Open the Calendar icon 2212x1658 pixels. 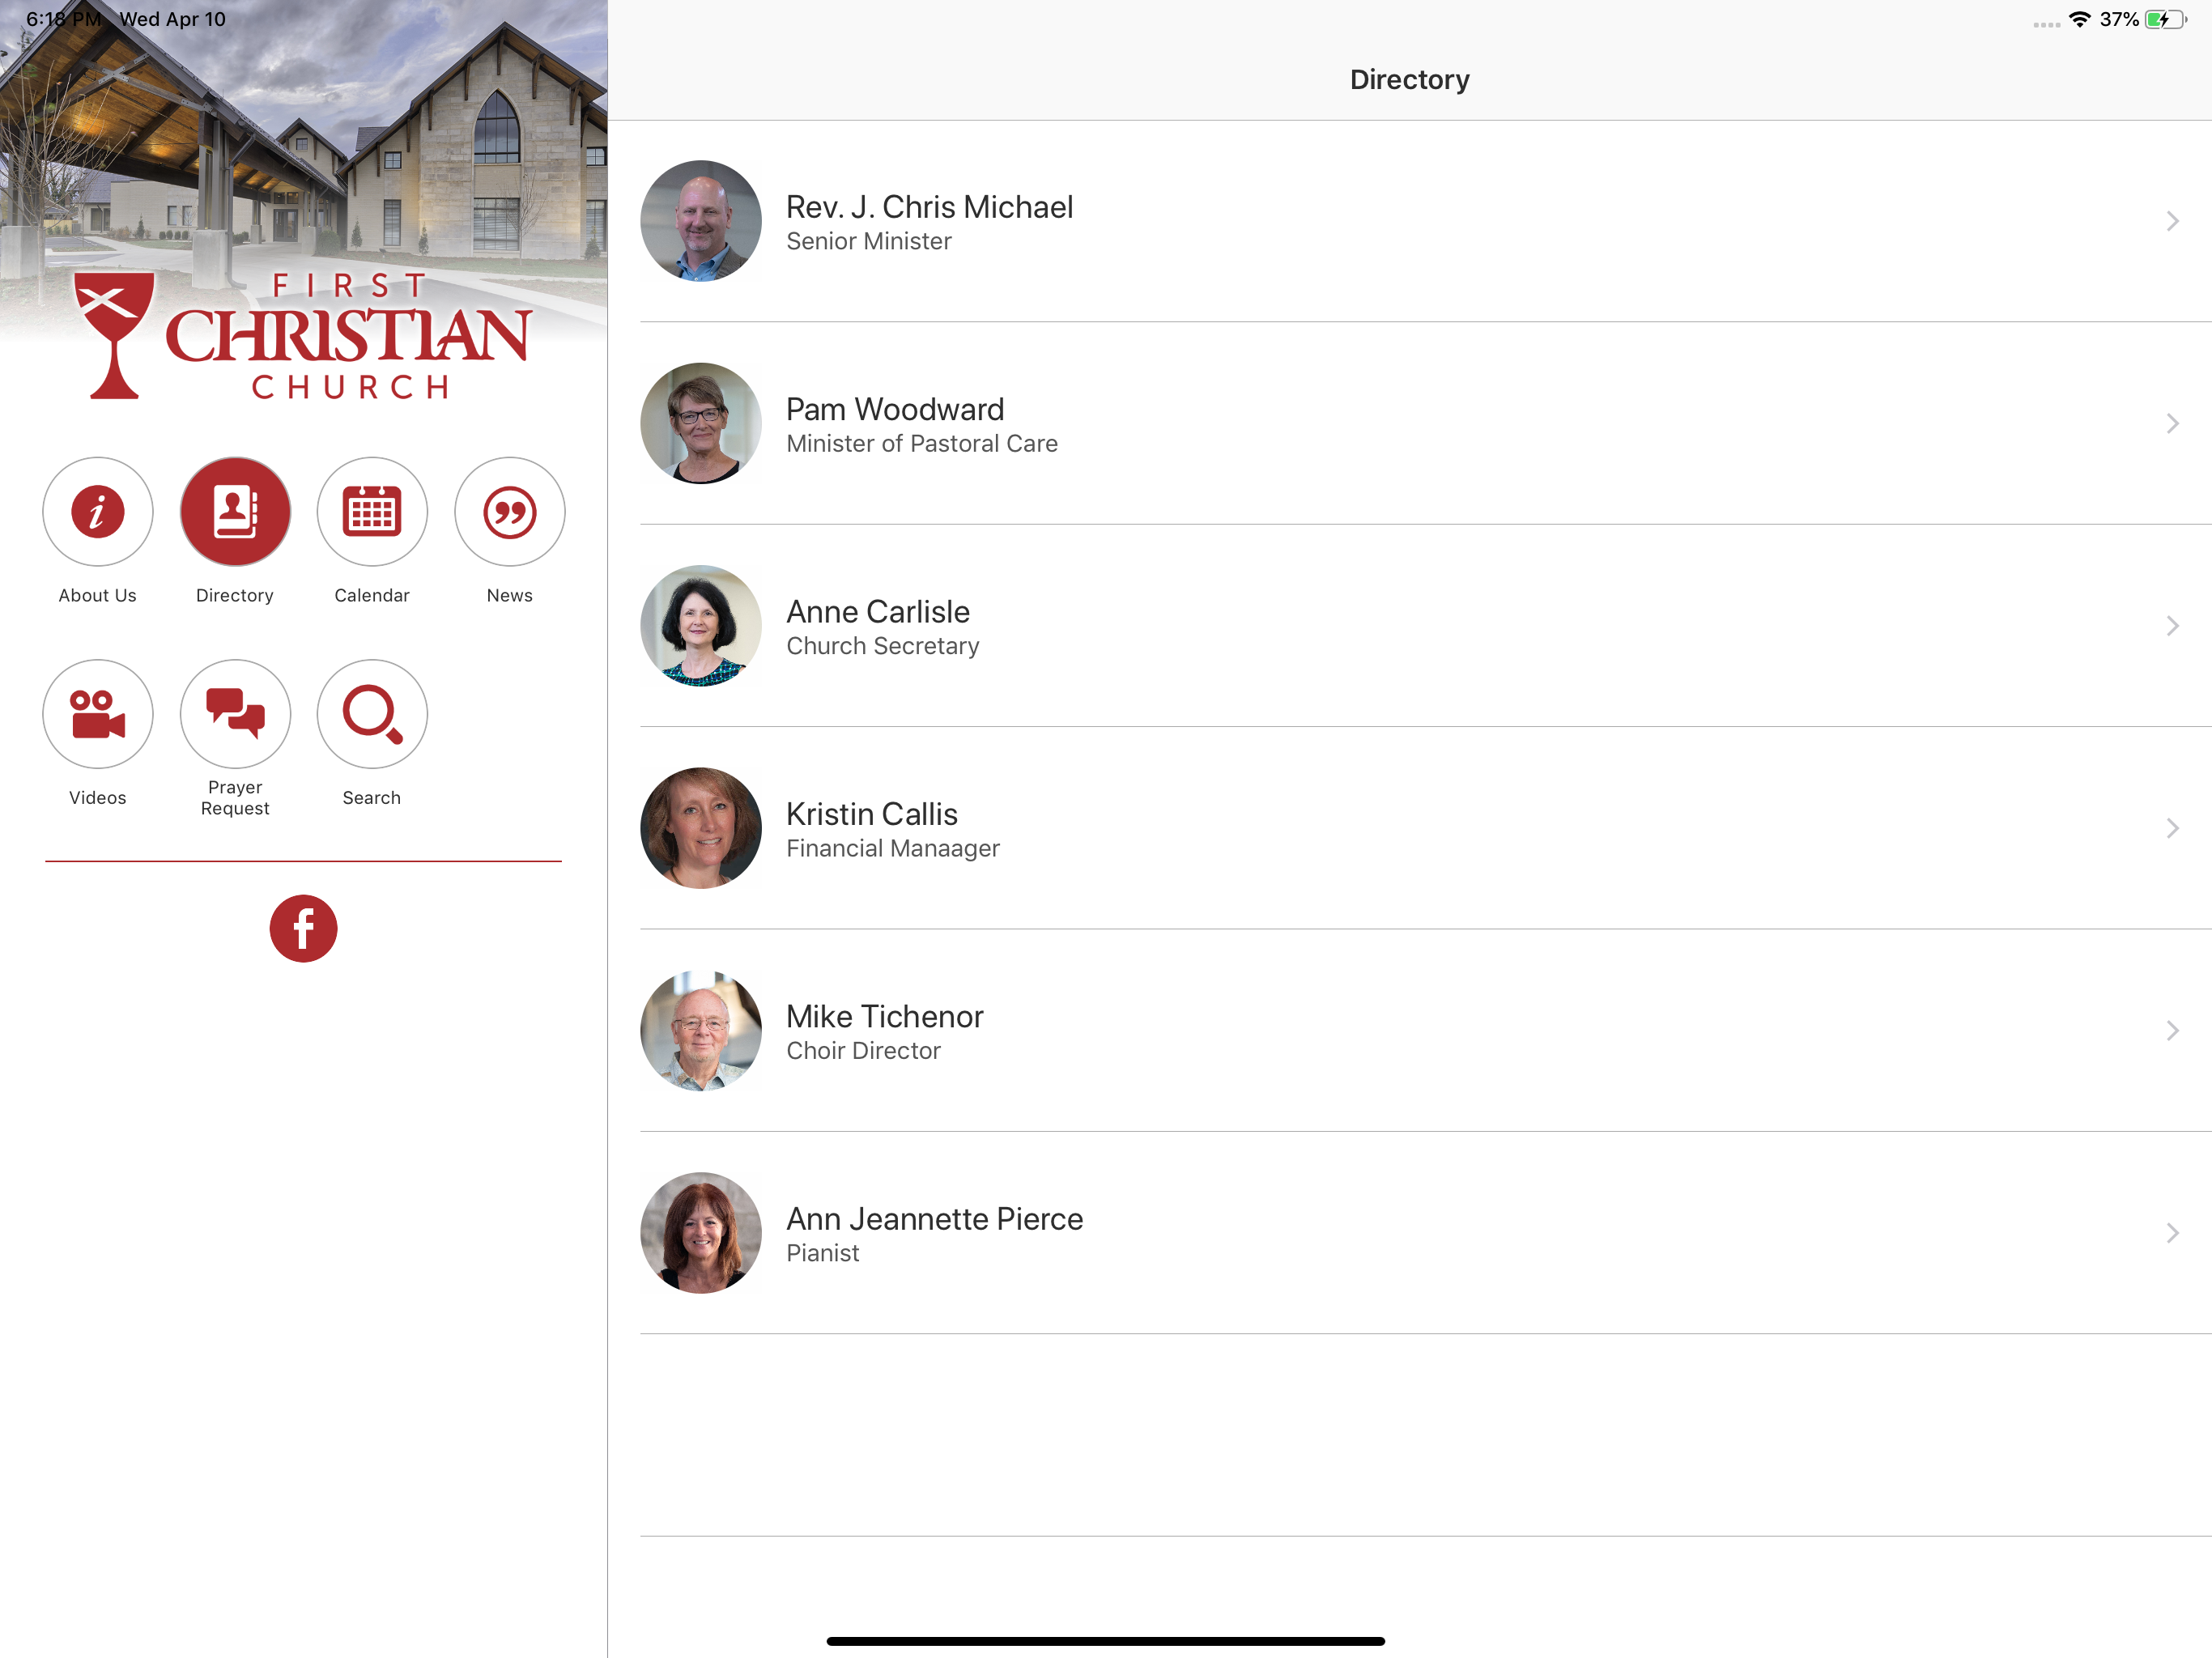pos(372,512)
